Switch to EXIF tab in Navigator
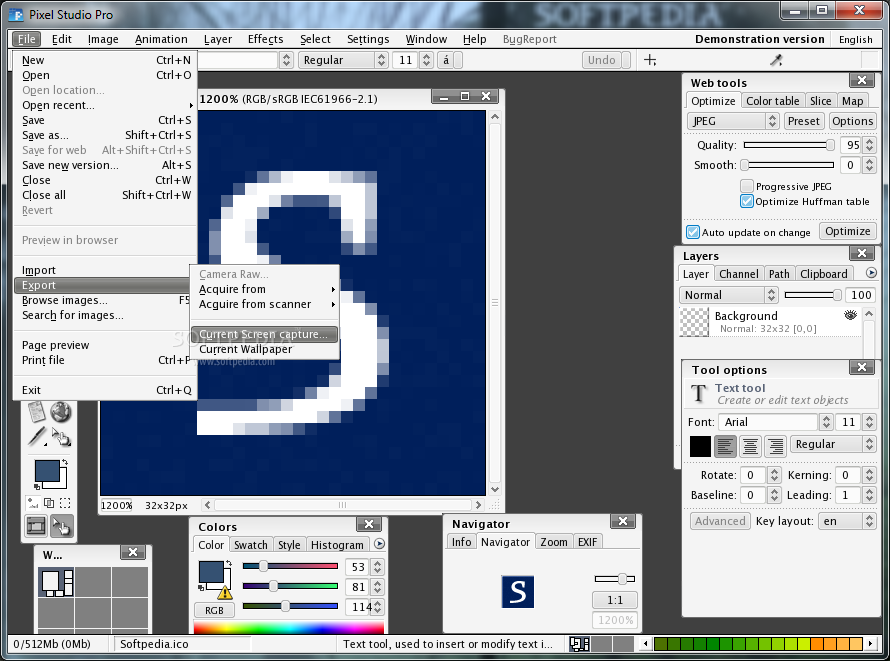890x661 pixels. coord(587,542)
